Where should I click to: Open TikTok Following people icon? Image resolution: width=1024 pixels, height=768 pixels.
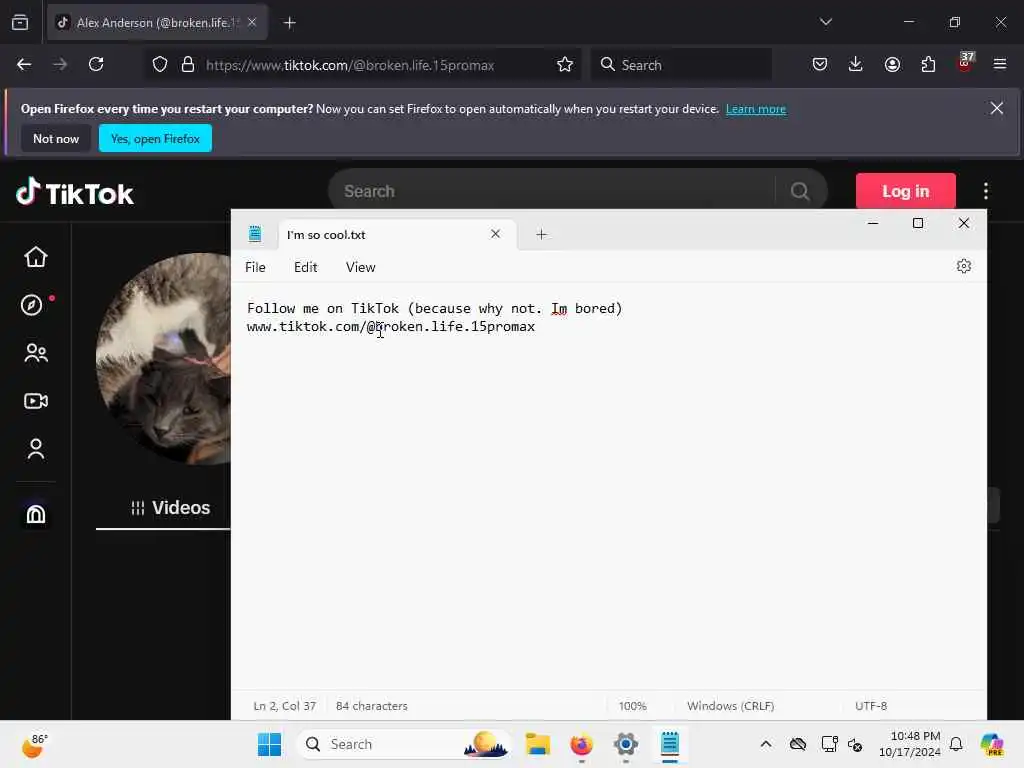[x=36, y=353]
